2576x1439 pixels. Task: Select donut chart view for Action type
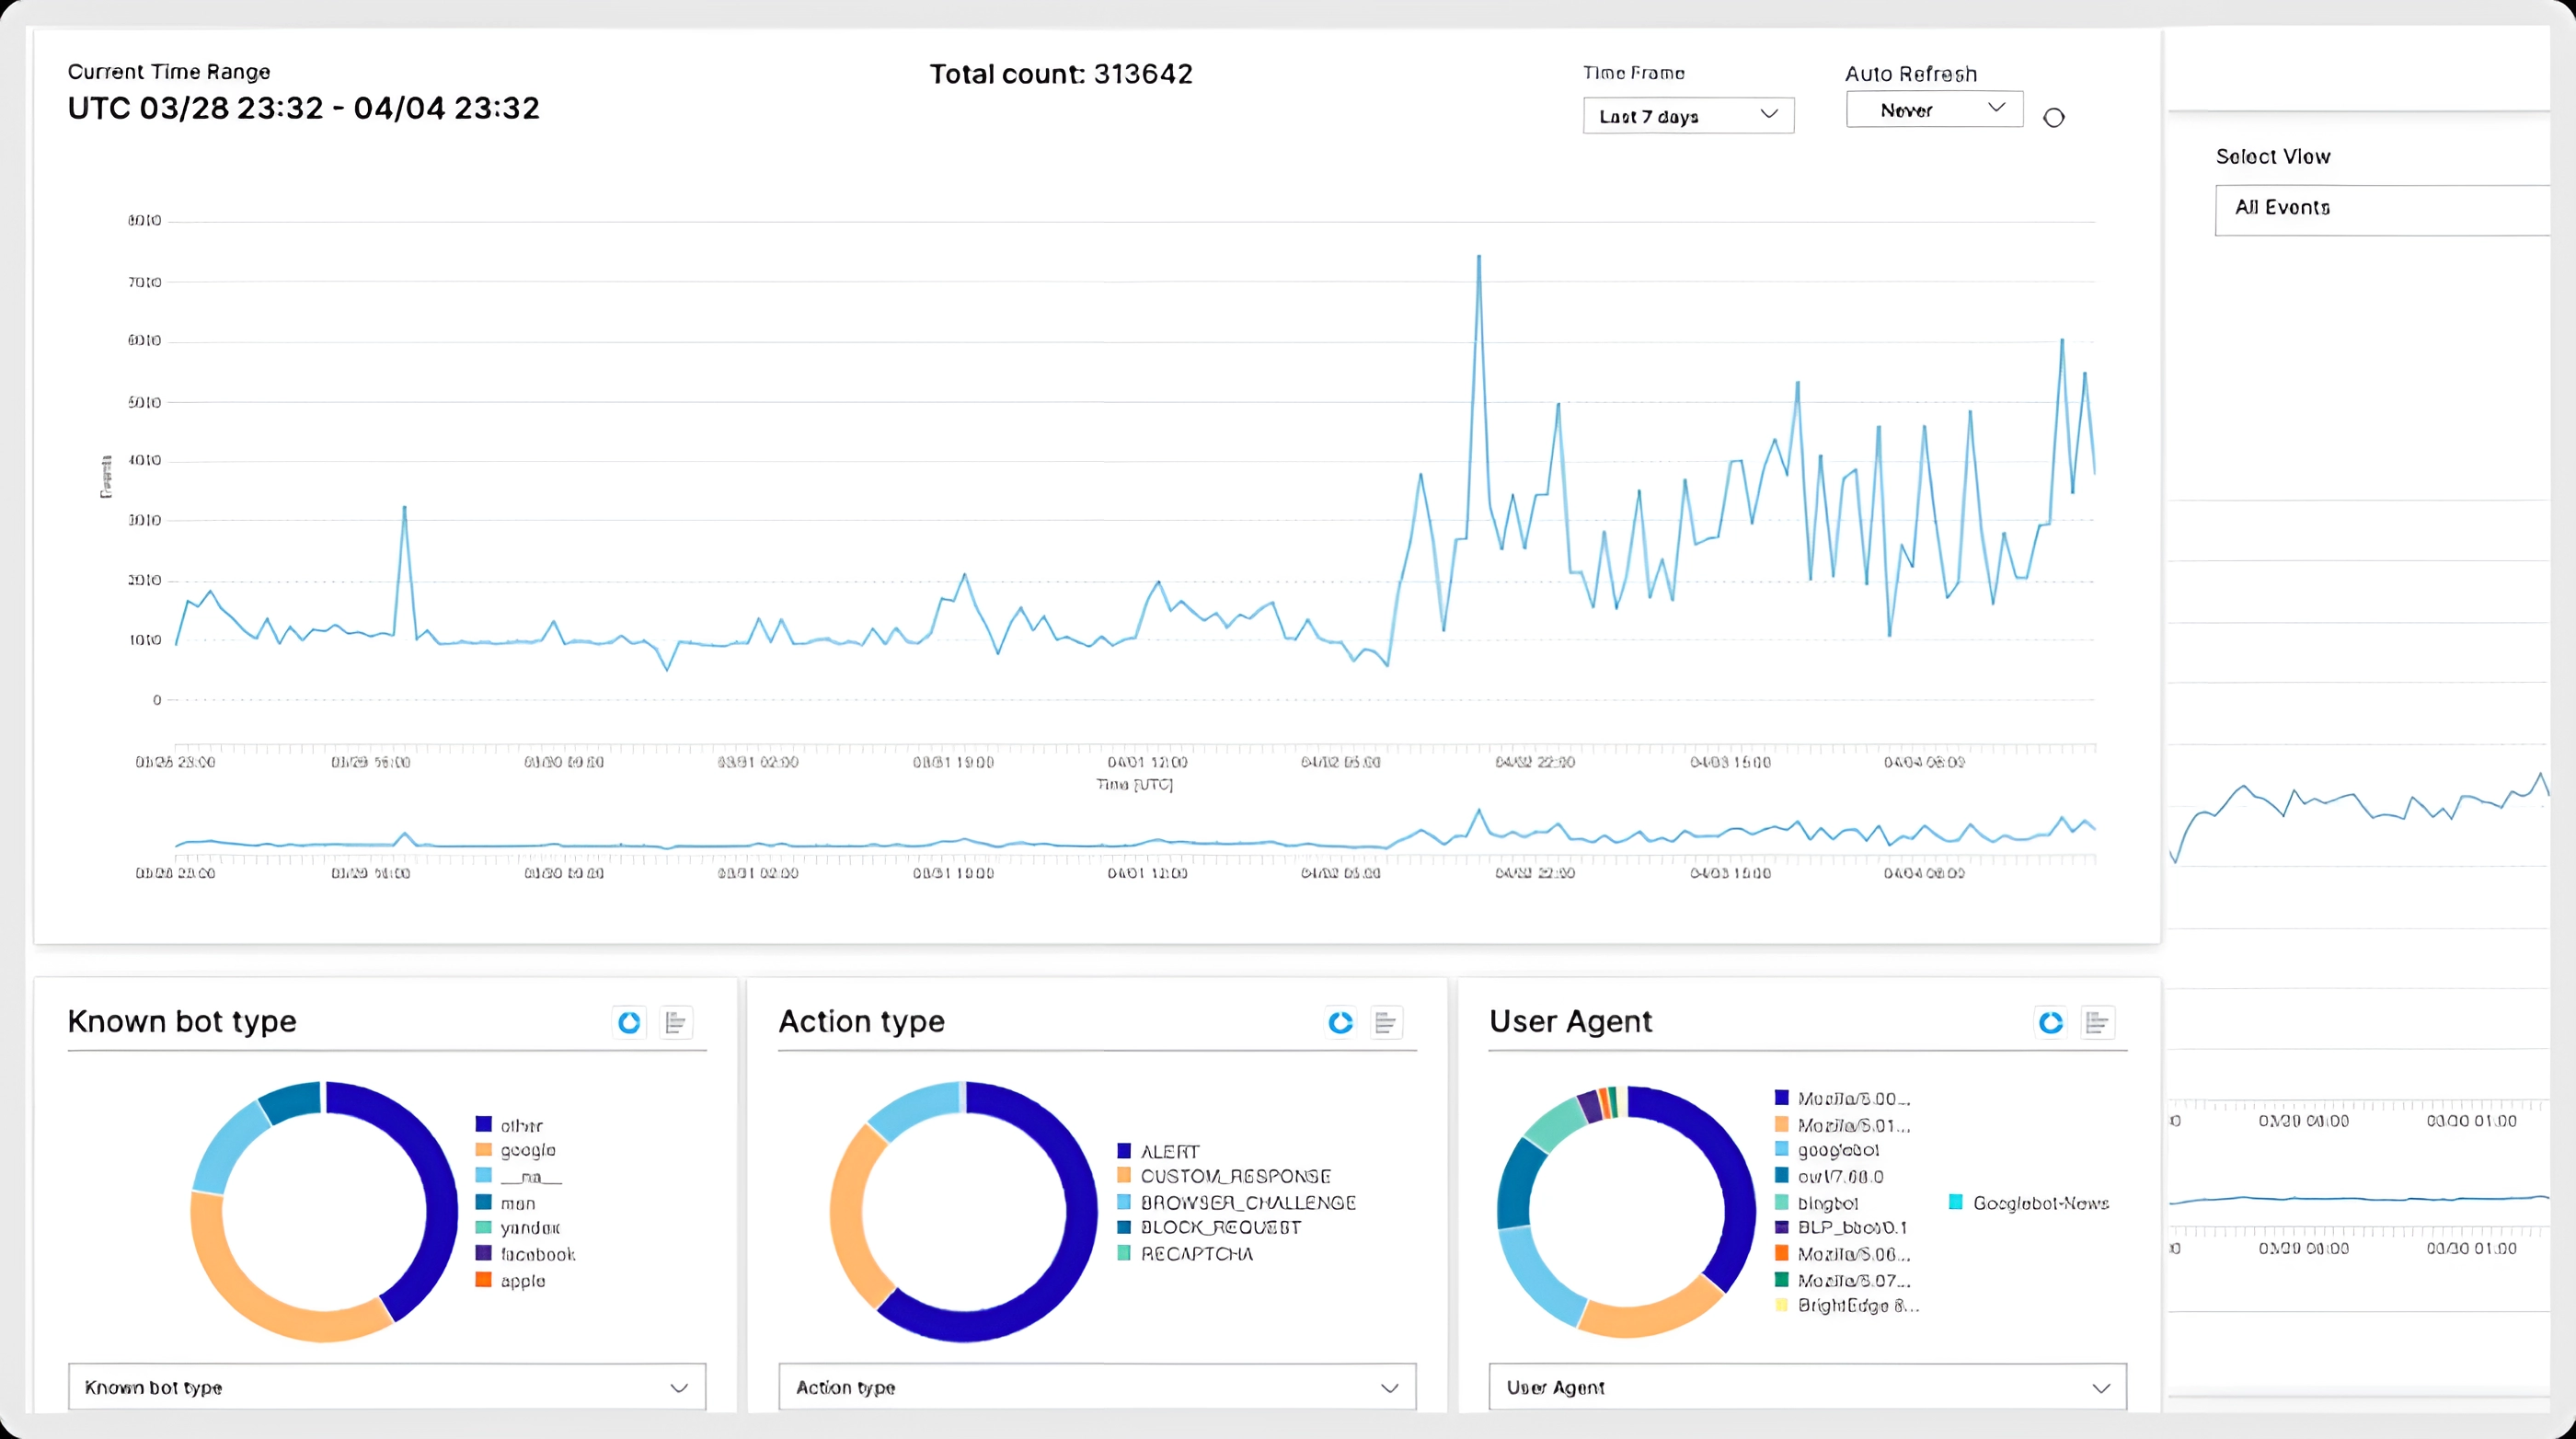point(1340,1022)
